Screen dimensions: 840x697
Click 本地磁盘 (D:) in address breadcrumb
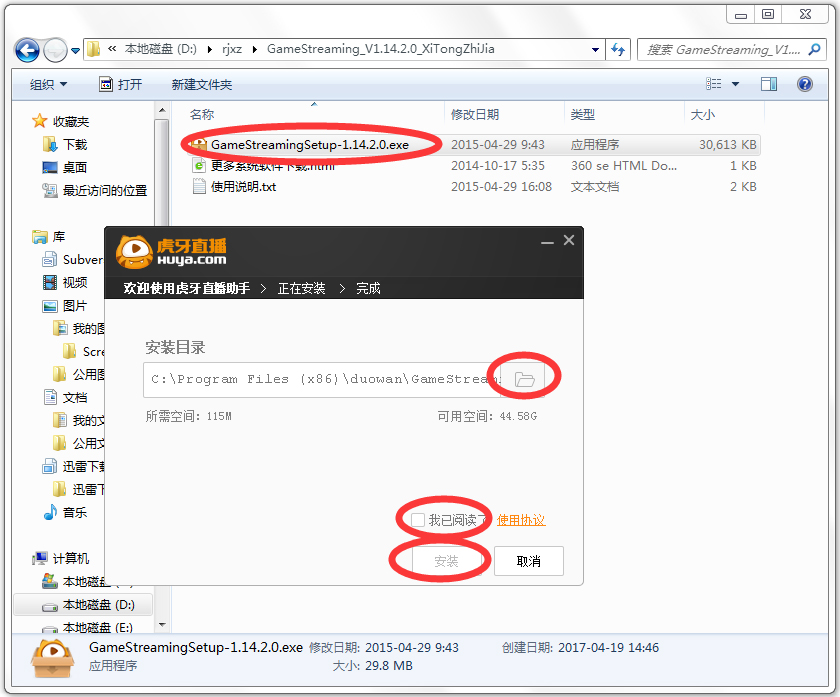point(161,49)
